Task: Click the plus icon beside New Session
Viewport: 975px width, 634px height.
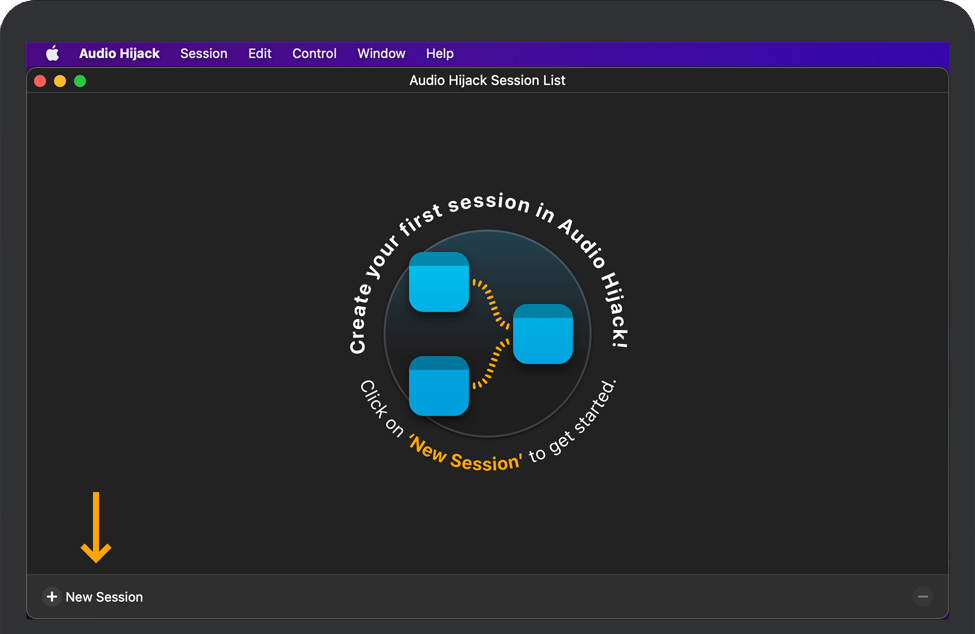Action: [x=52, y=597]
